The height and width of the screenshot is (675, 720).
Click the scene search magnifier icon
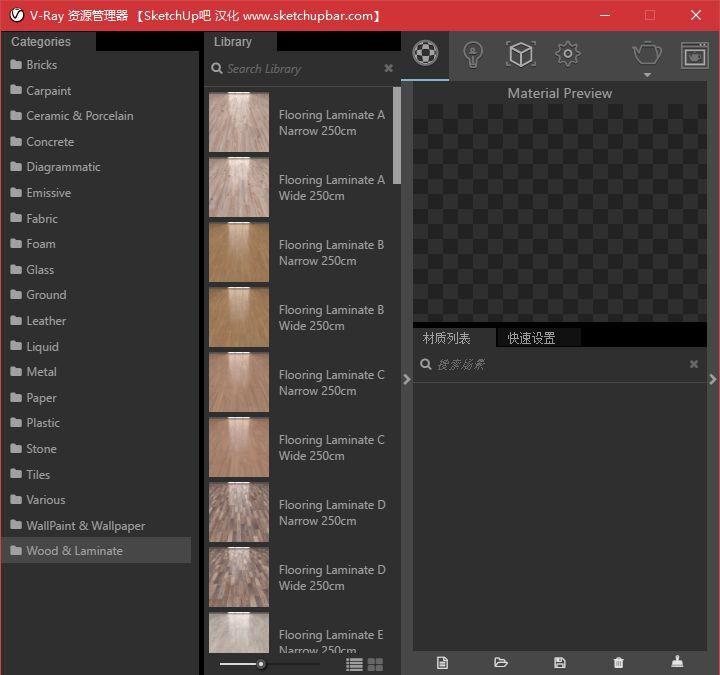tap(426, 364)
